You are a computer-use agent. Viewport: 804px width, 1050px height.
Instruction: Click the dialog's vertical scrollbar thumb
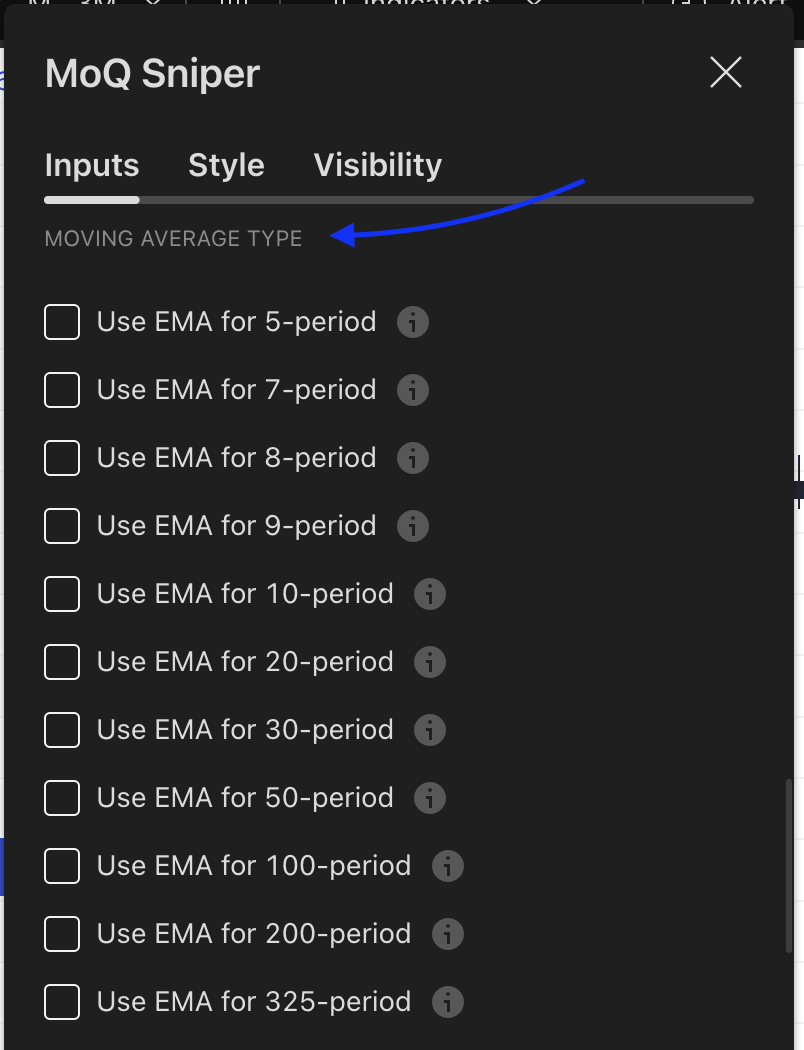[790, 865]
